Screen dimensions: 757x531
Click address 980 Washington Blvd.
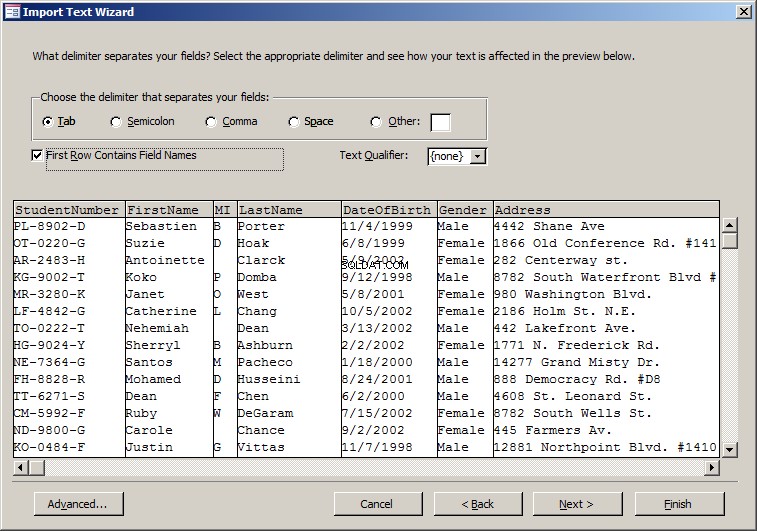point(573,294)
